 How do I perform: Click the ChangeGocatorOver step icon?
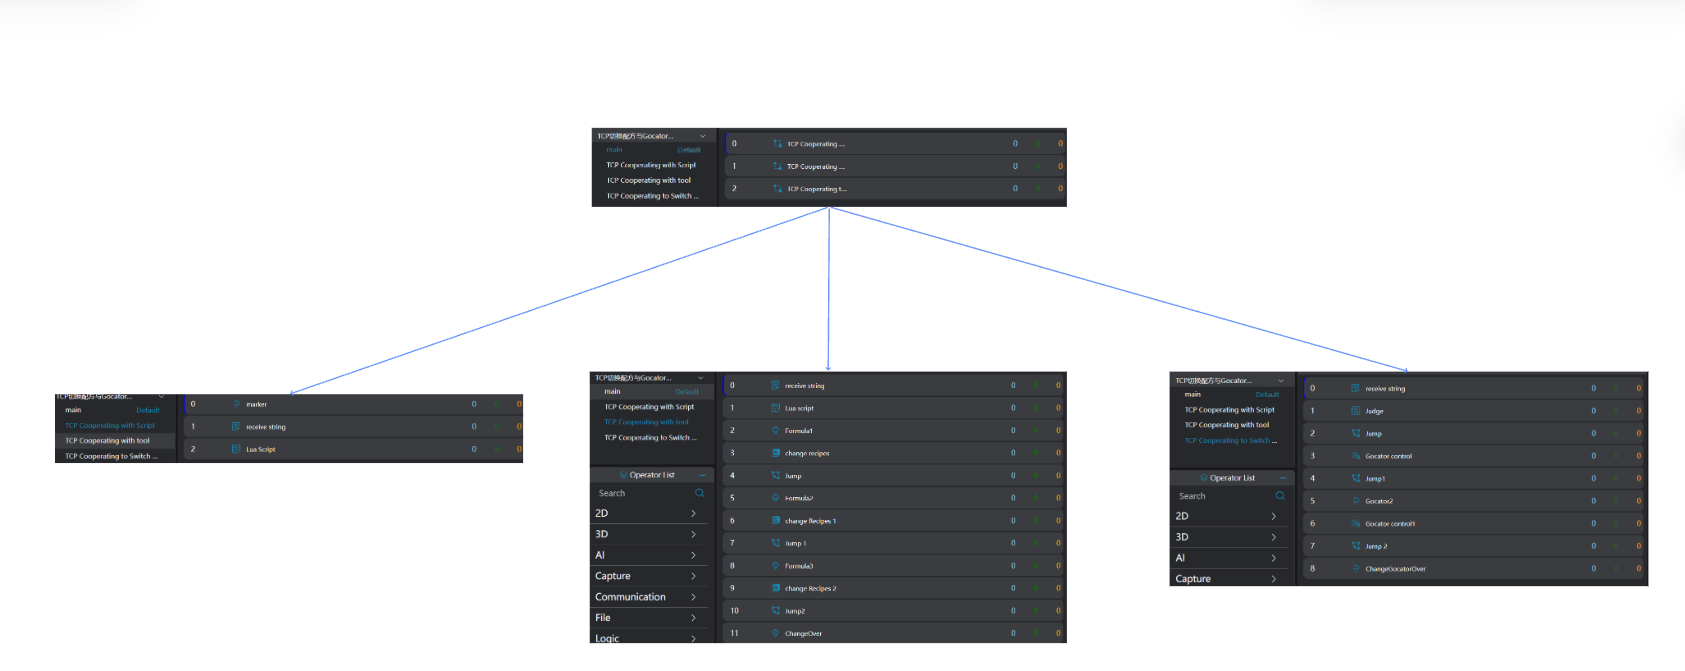(x=1355, y=569)
